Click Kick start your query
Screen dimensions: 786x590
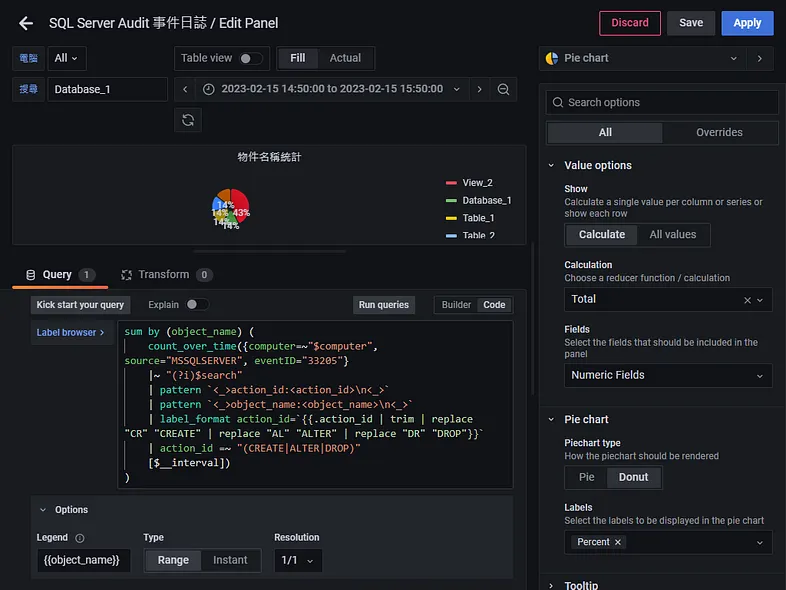point(80,305)
